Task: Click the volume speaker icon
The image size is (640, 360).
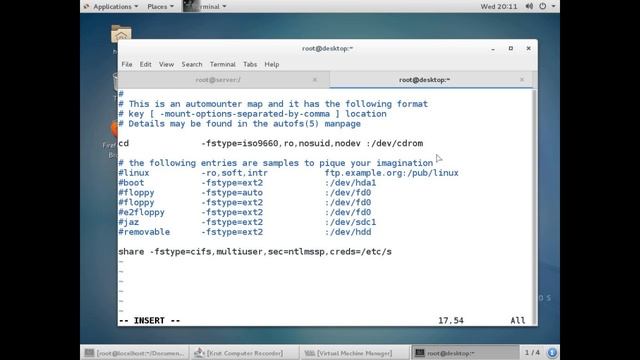Action: pyautogui.click(x=529, y=7)
